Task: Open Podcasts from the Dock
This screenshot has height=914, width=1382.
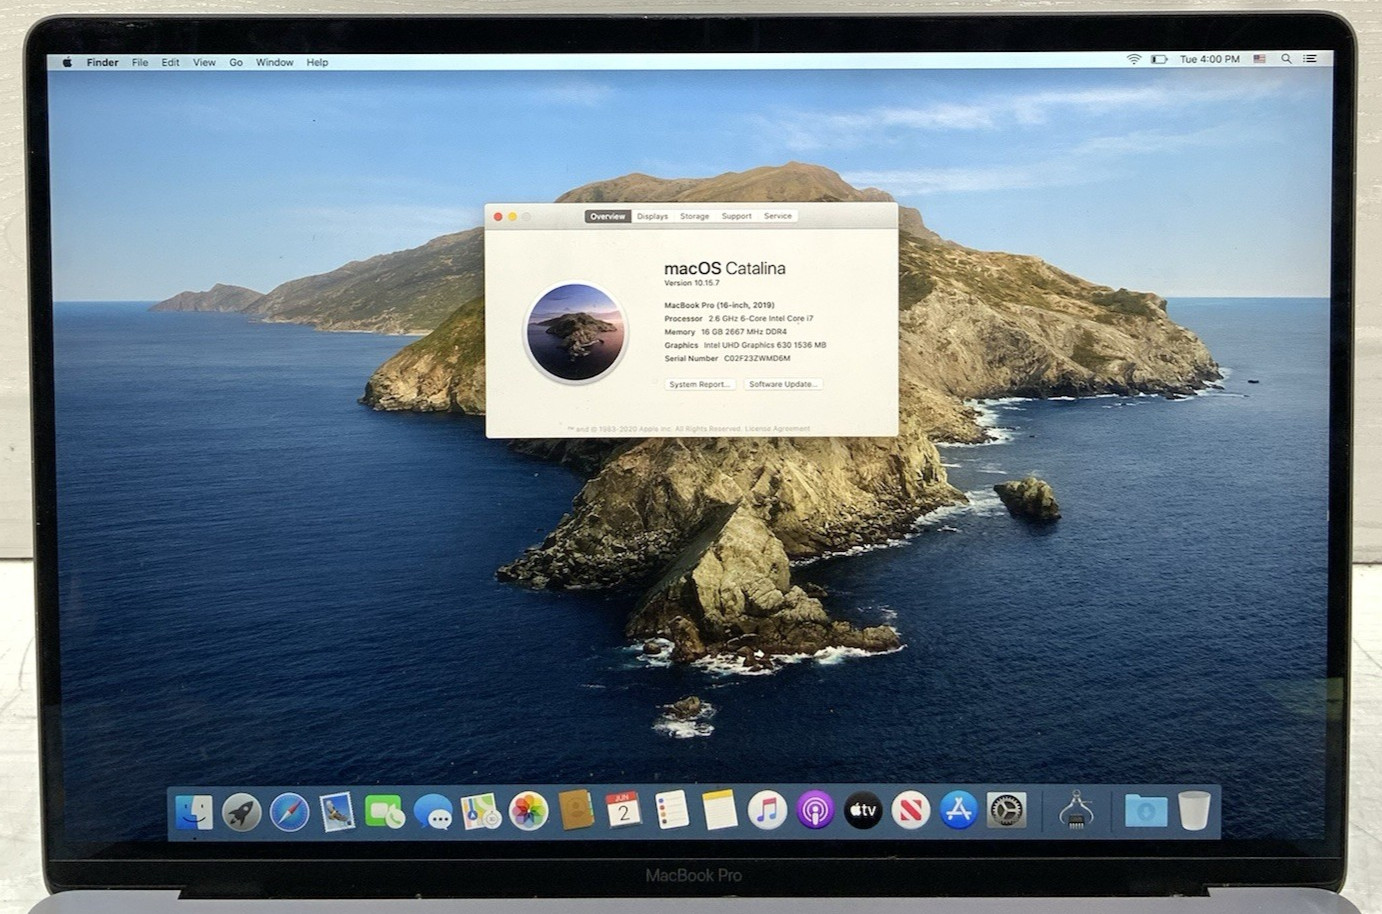Action: click(815, 811)
